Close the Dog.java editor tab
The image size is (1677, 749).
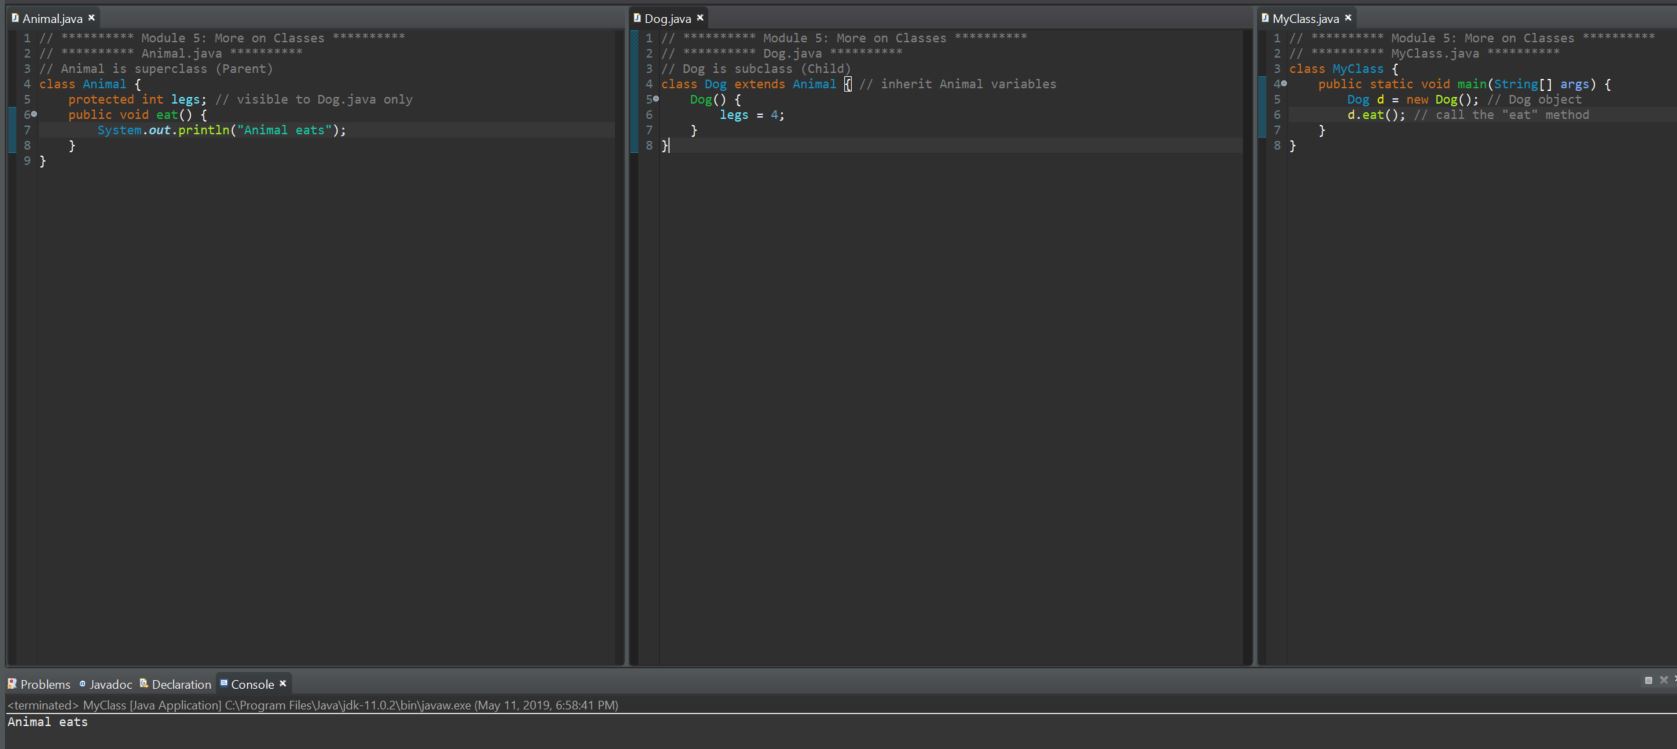(700, 18)
